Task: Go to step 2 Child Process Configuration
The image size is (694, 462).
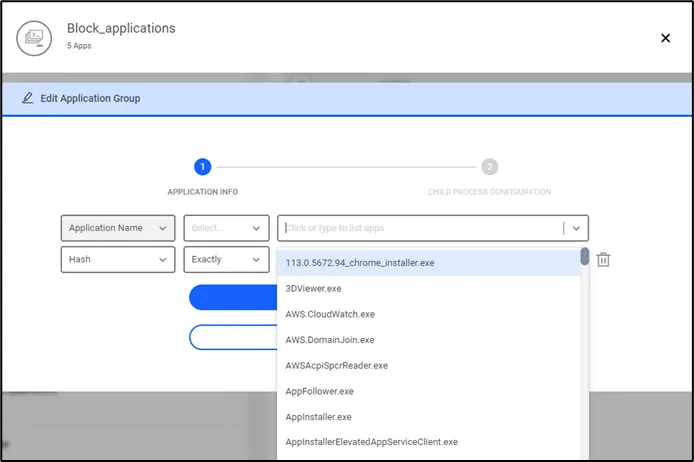Action: click(x=490, y=167)
